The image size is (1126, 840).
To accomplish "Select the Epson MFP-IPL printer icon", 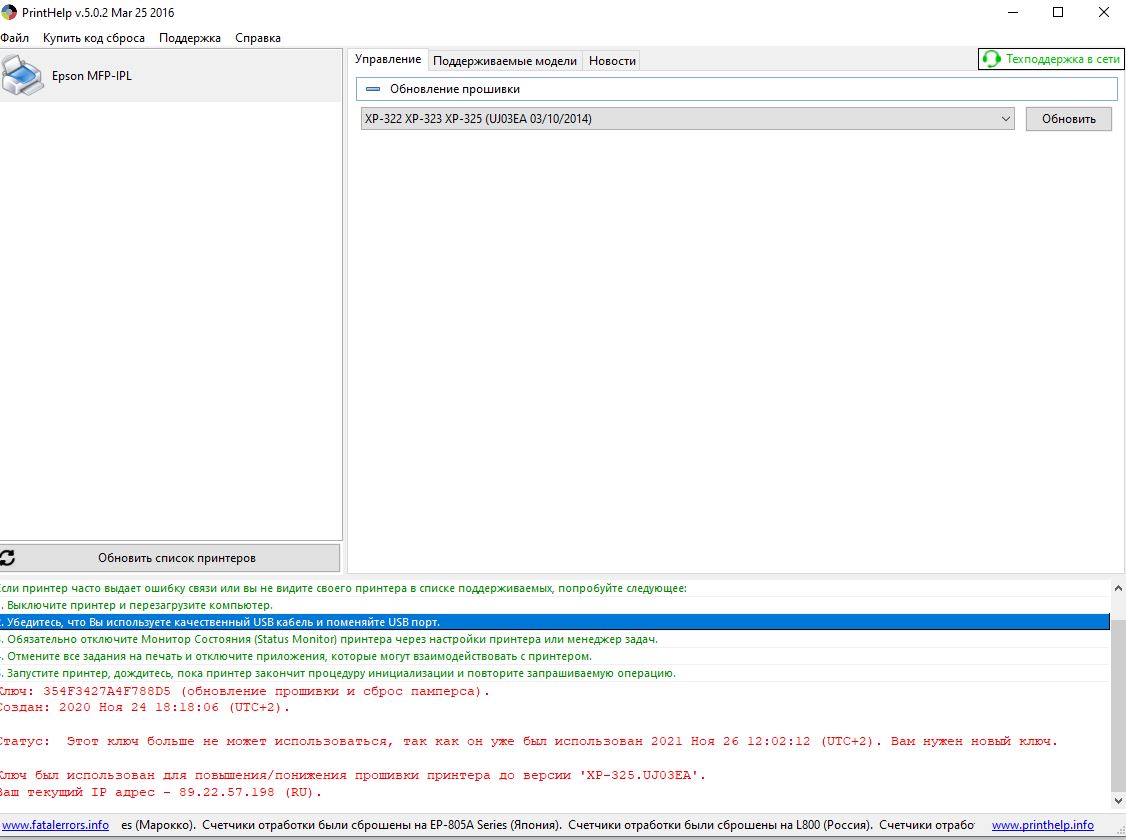I will tap(22, 75).
